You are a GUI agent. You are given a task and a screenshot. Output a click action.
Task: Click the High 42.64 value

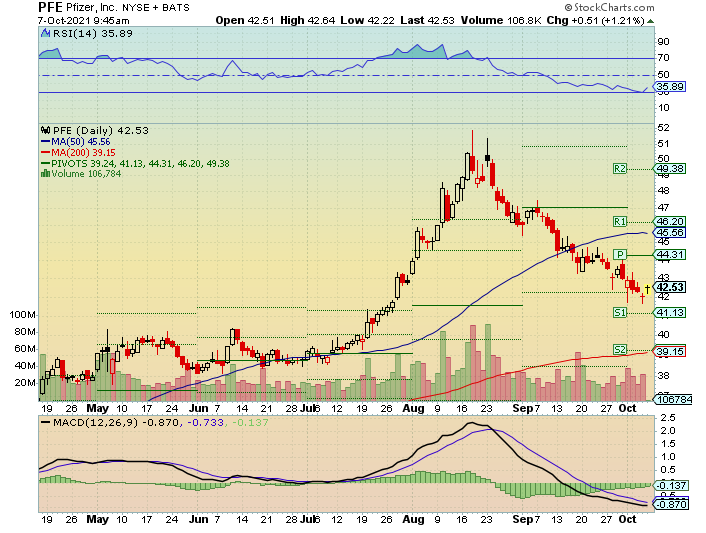[308, 20]
